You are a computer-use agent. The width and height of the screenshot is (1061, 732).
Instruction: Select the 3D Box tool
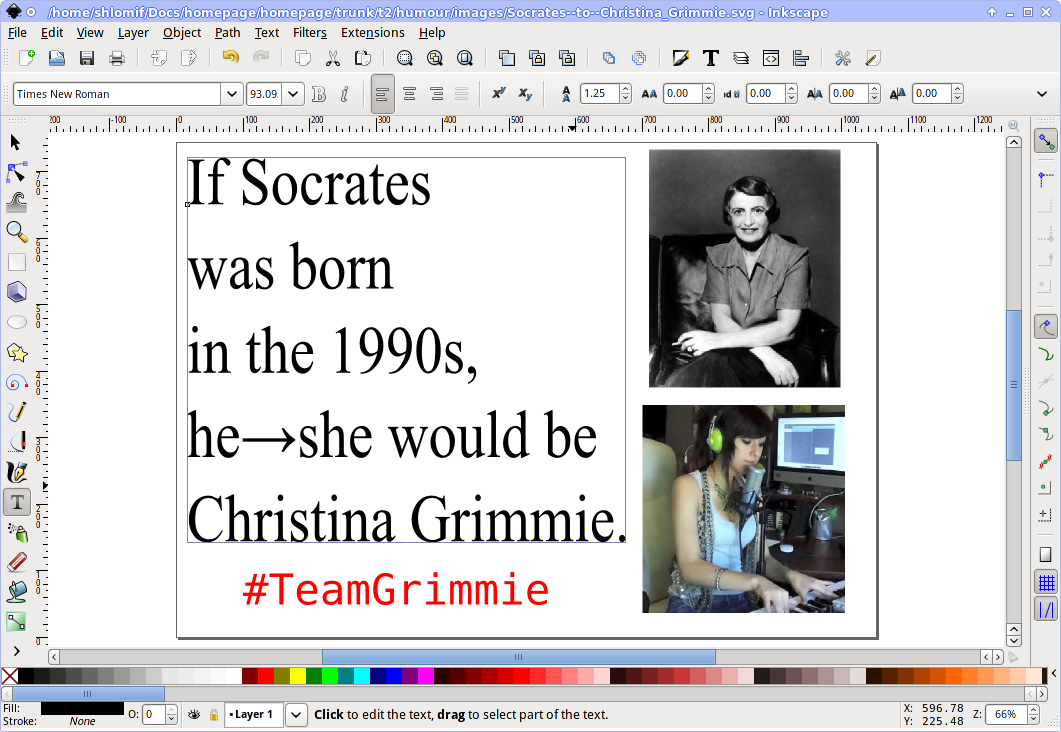[16, 292]
